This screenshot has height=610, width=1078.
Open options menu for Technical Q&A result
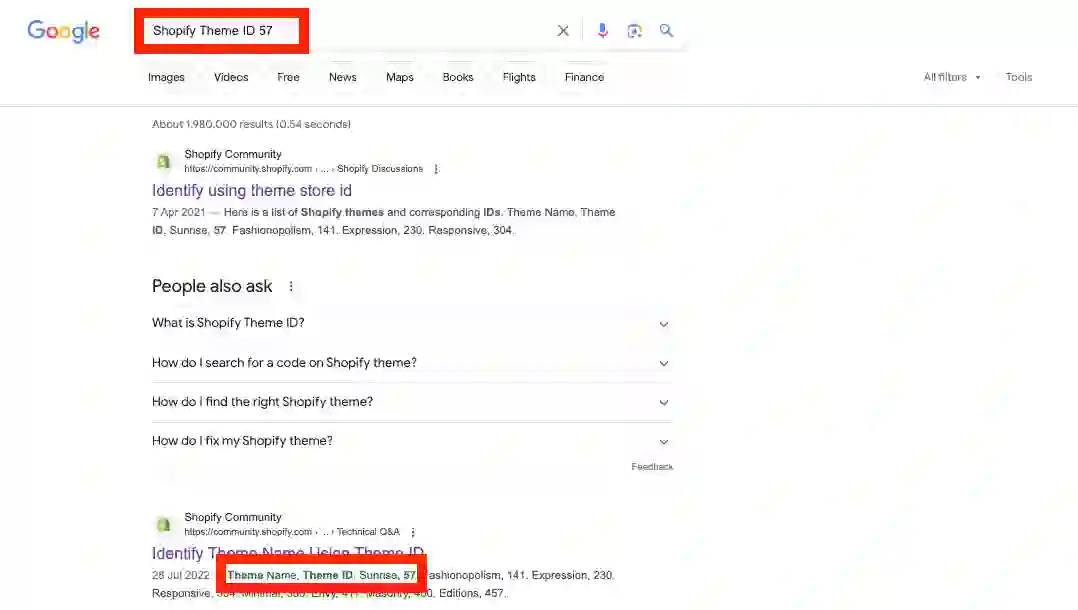tap(412, 532)
